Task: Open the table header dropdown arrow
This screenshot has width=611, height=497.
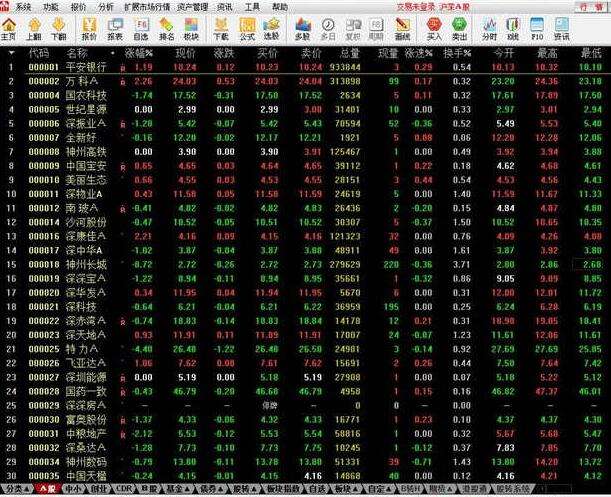Action: pos(11,53)
